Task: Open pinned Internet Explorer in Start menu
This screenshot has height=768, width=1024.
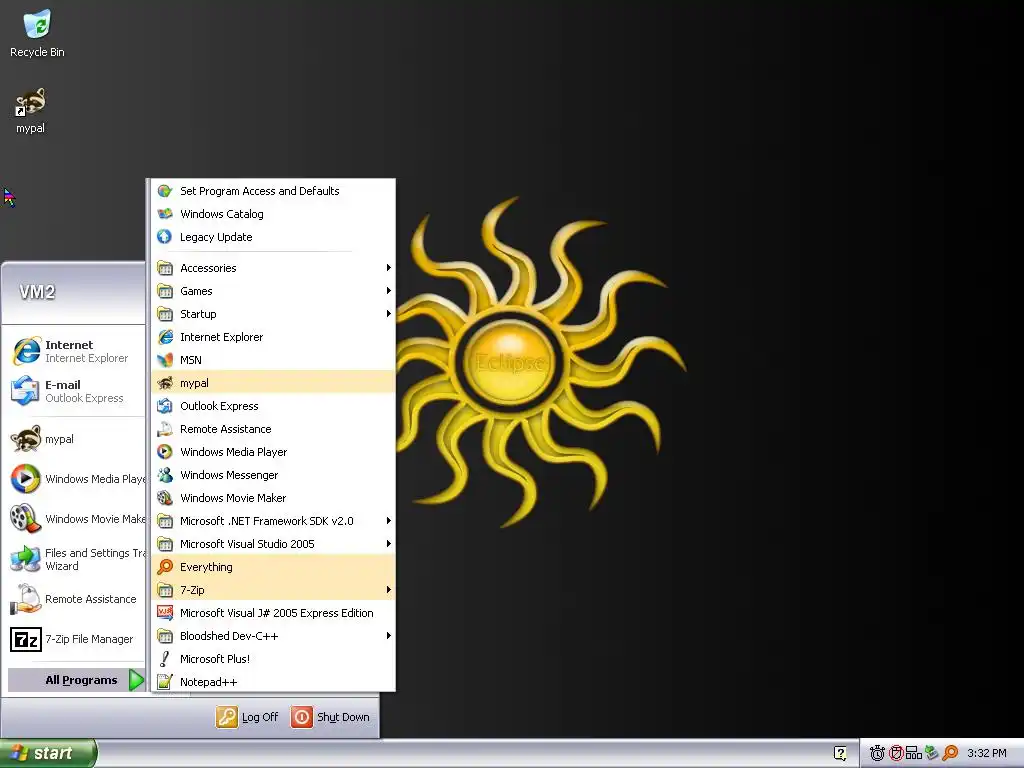Action: 76,351
